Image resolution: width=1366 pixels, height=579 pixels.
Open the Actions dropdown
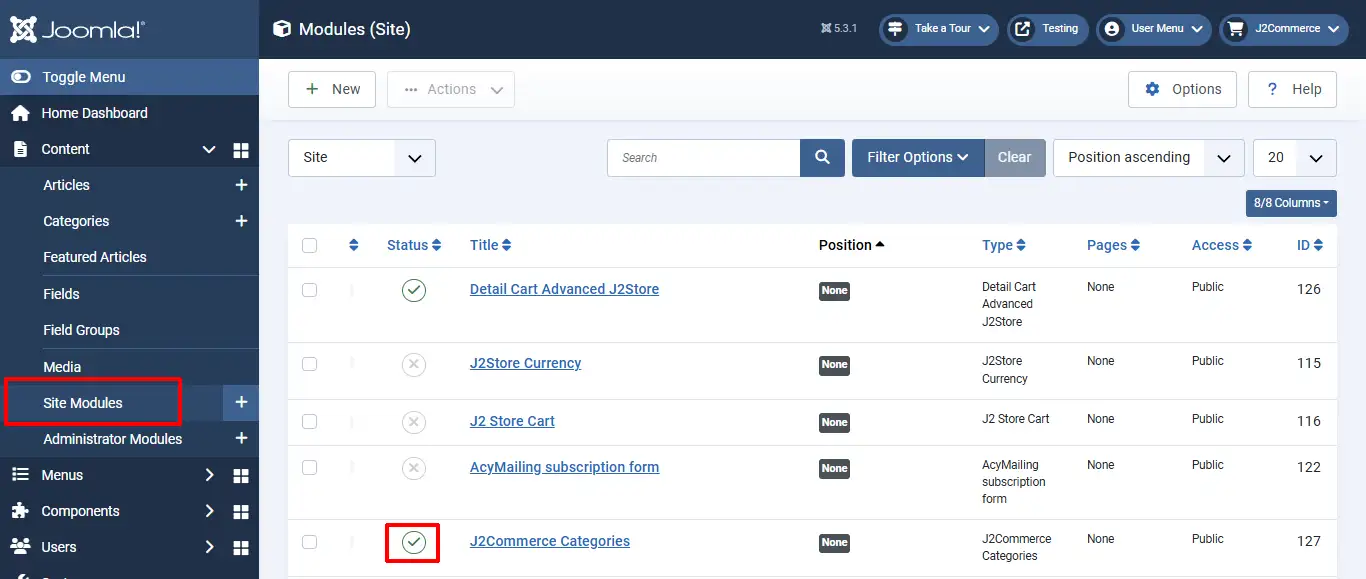pyautogui.click(x=451, y=89)
